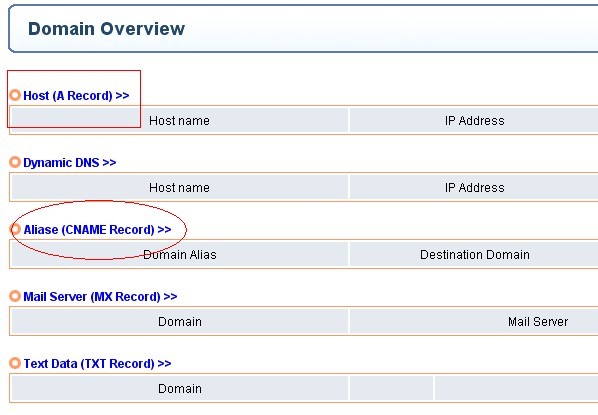This screenshot has height=415, width=598.
Task: Open the Text Data (TXT Record) >> link
Action: pos(97,364)
